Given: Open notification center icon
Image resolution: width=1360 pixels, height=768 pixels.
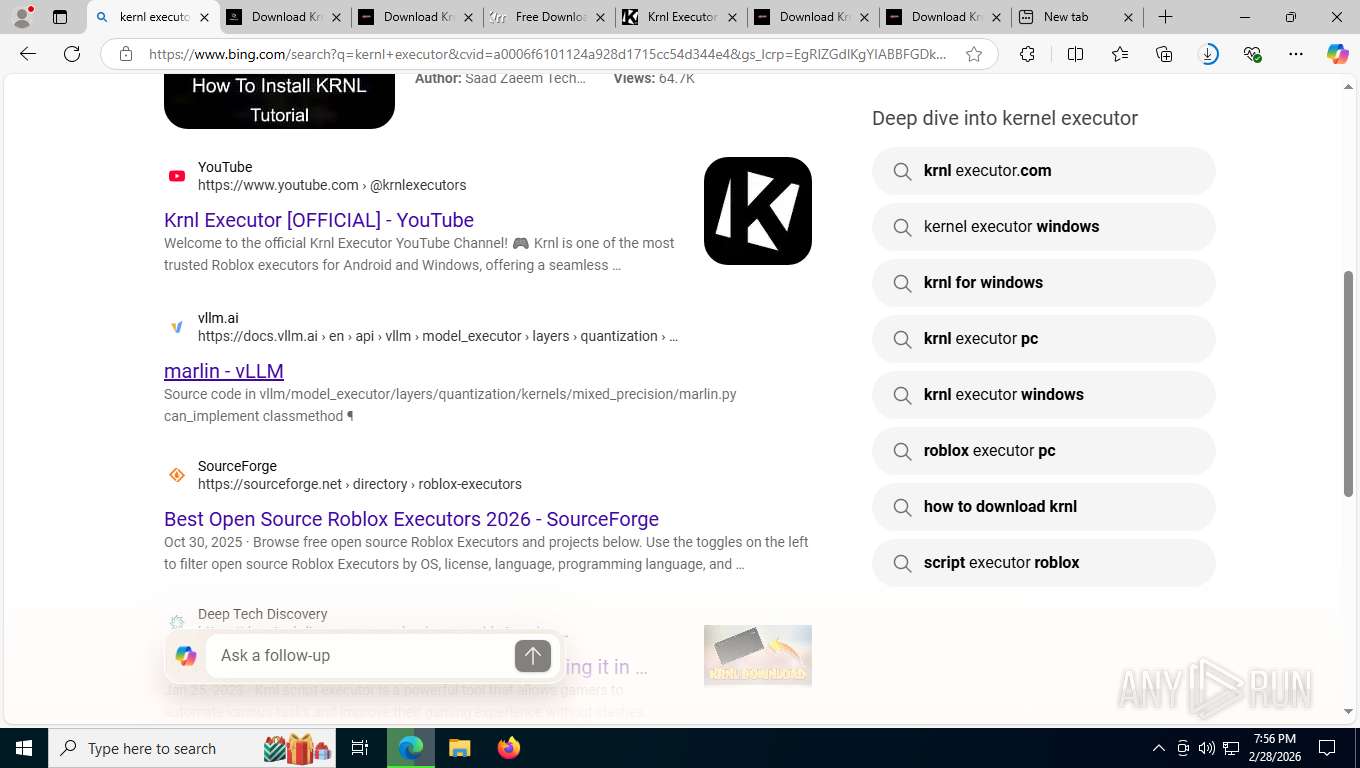Looking at the screenshot, I should [x=1327, y=748].
